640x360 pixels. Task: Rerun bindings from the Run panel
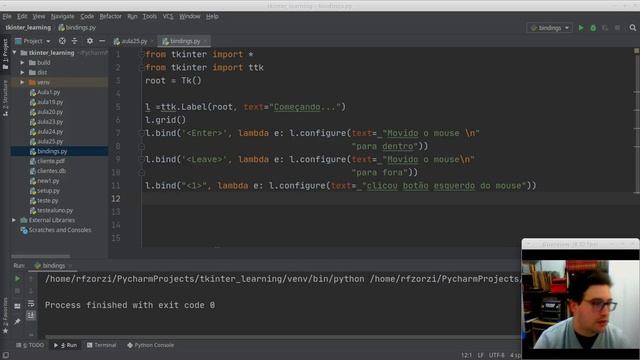[18, 279]
